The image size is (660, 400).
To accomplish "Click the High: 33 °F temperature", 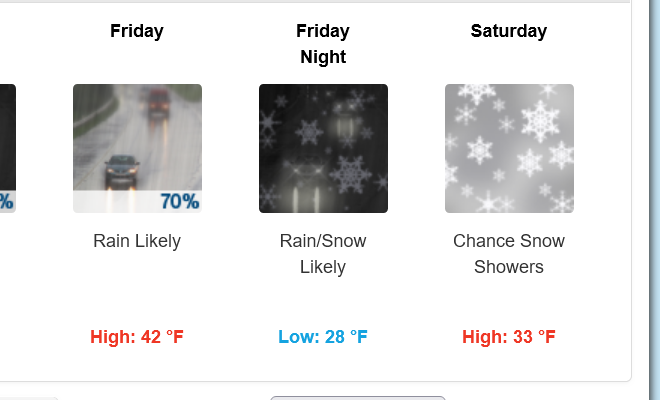I will coord(509,337).
